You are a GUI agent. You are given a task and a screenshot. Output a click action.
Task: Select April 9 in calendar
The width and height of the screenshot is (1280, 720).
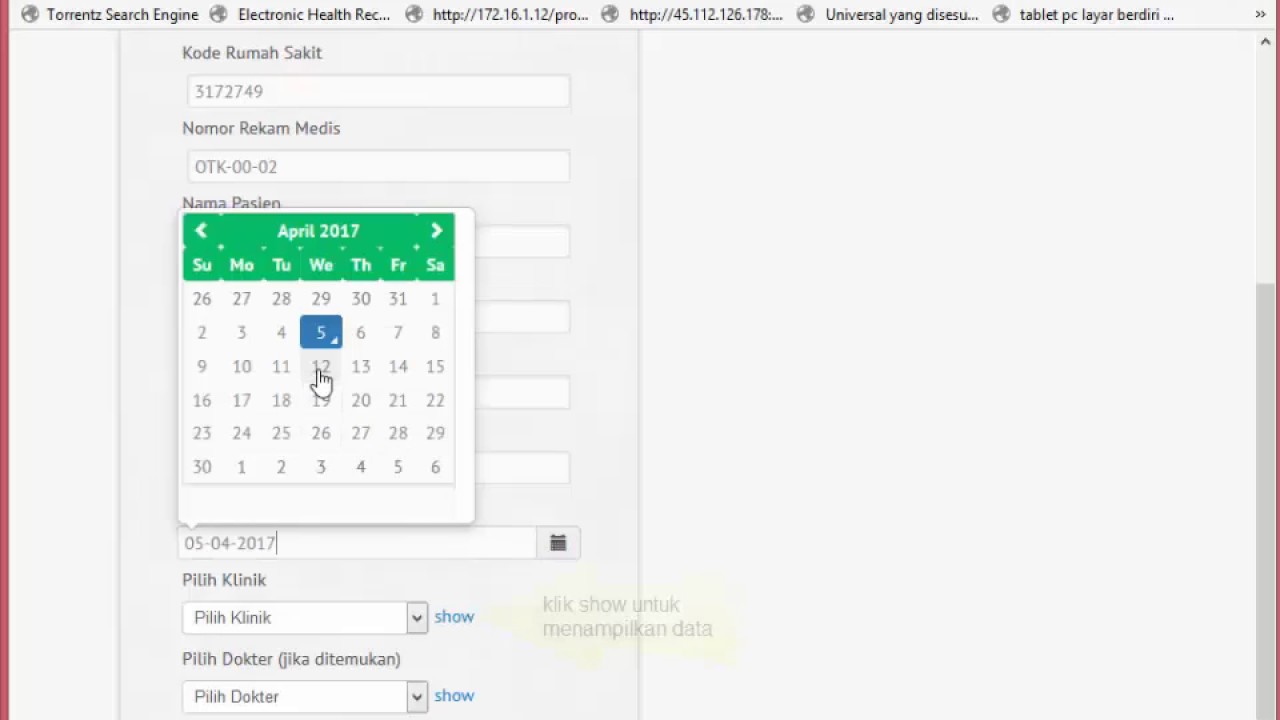[x=202, y=366]
